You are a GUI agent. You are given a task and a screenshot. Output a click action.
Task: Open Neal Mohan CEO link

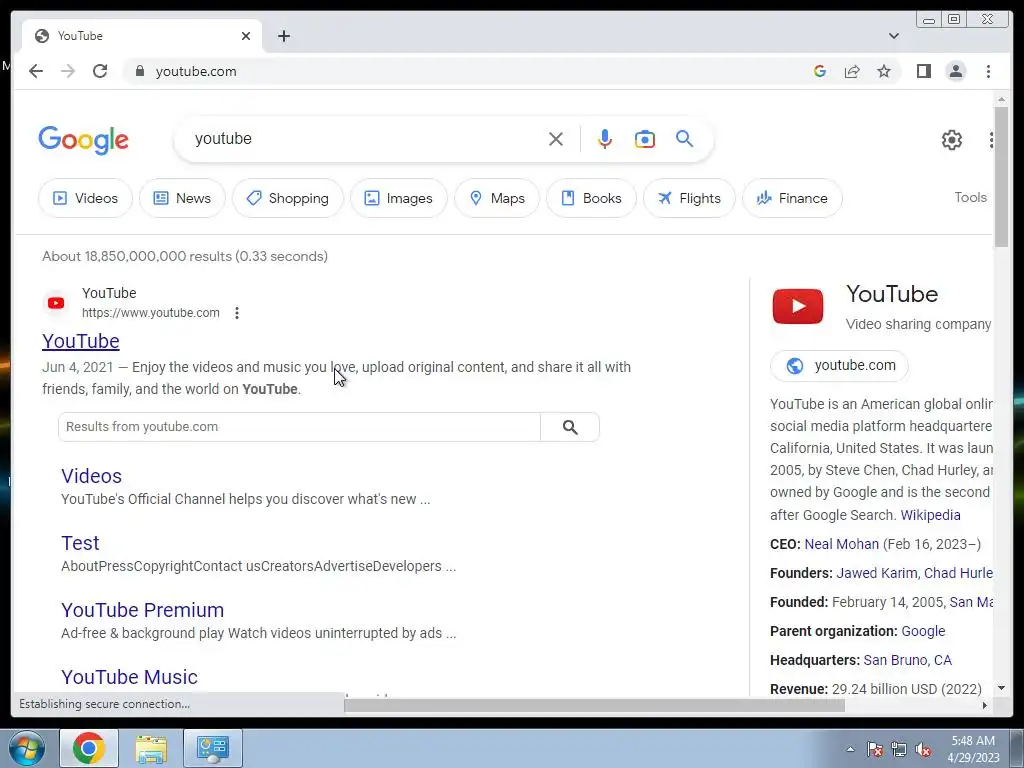coord(841,544)
